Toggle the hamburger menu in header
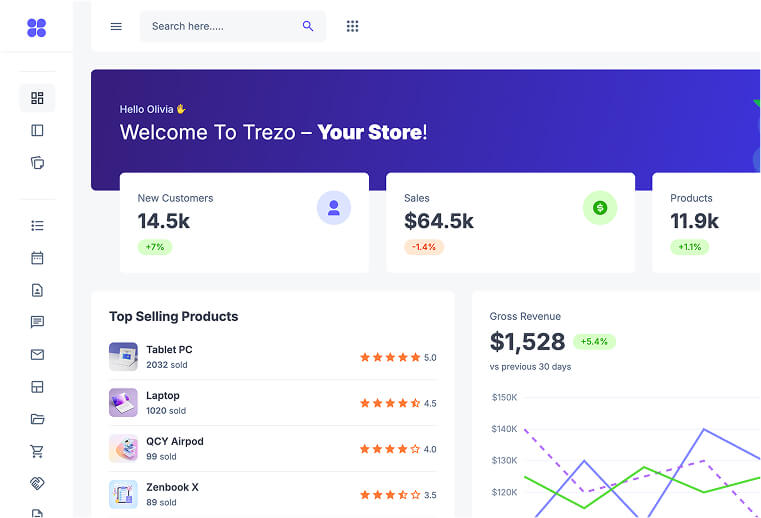The width and height of the screenshot is (761, 518). pos(116,26)
